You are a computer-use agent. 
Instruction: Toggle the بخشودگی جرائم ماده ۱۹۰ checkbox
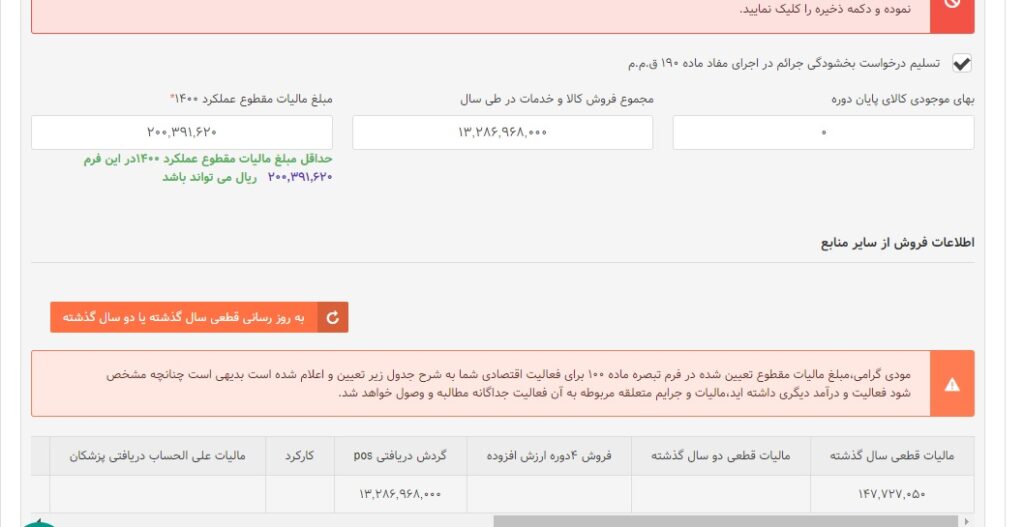click(962, 64)
